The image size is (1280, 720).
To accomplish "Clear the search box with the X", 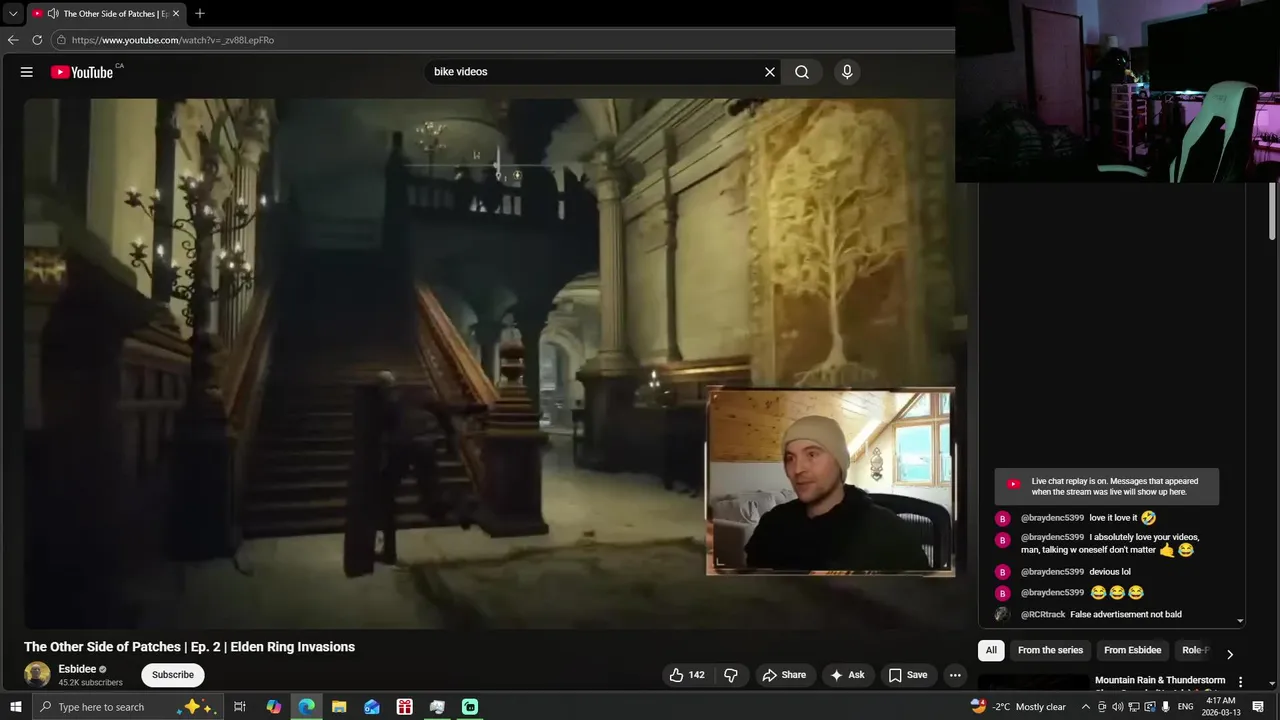I will [770, 72].
